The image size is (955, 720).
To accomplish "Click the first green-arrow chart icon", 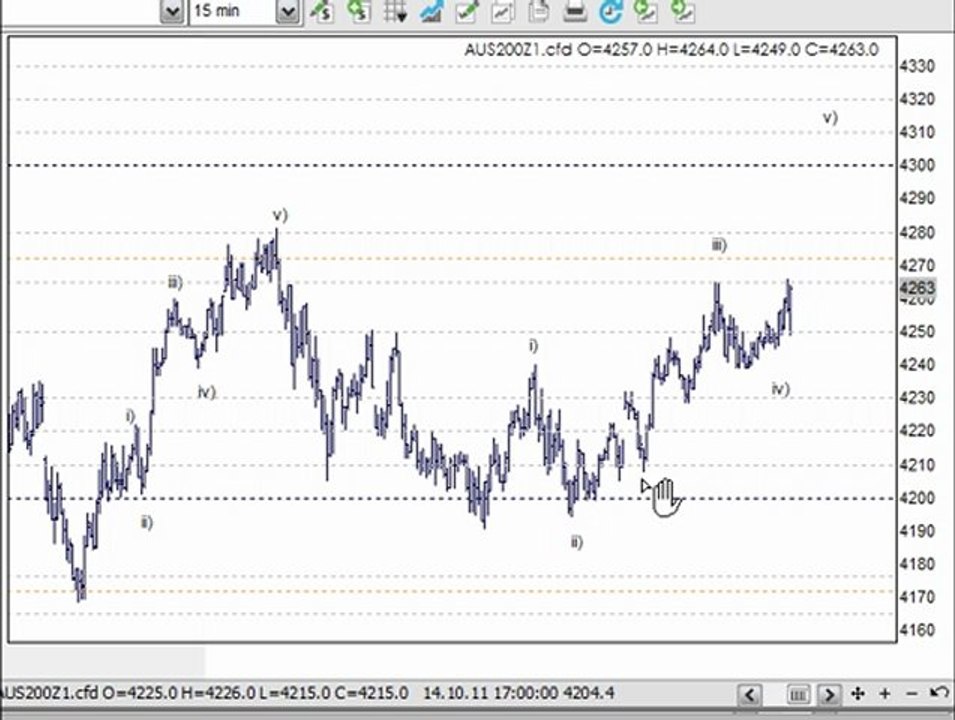I will [x=646, y=11].
